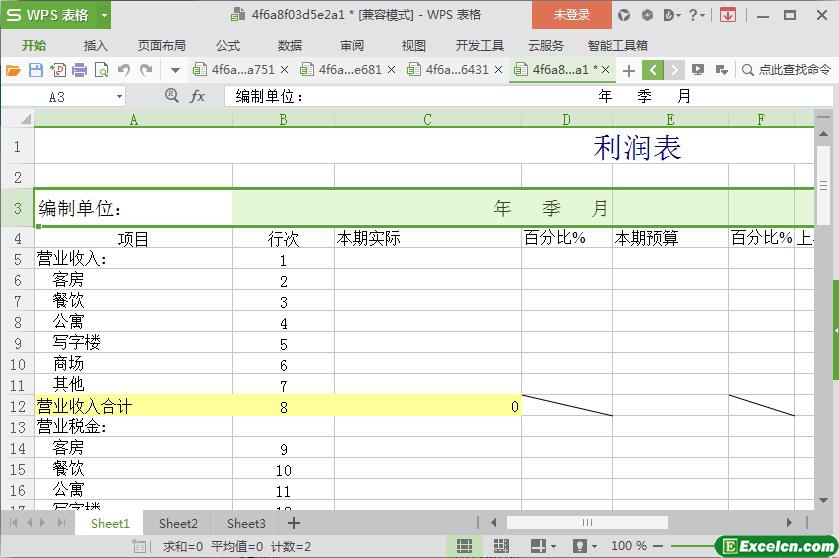Open new document tab with plus button
Image resolution: width=839 pixels, height=558 pixels.
click(x=629, y=70)
